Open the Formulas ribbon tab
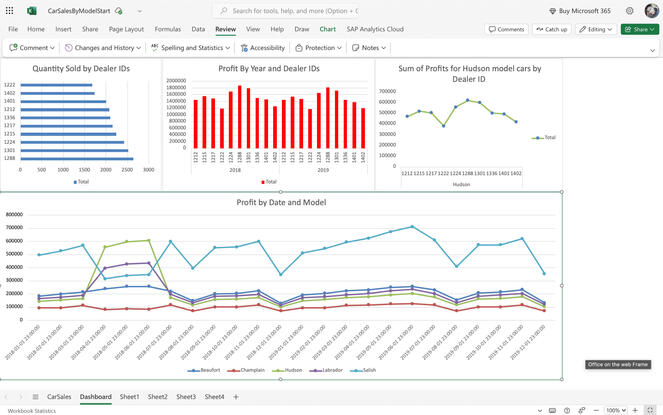 [x=168, y=30]
